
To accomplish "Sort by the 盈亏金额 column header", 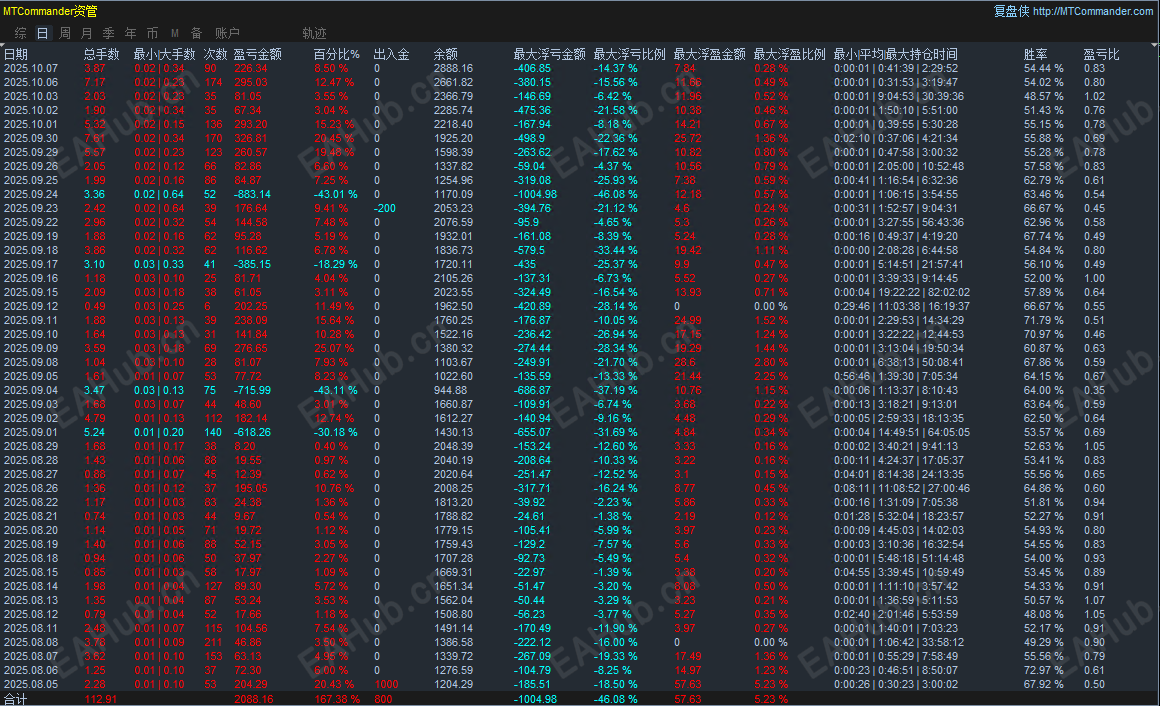I will pos(257,54).
